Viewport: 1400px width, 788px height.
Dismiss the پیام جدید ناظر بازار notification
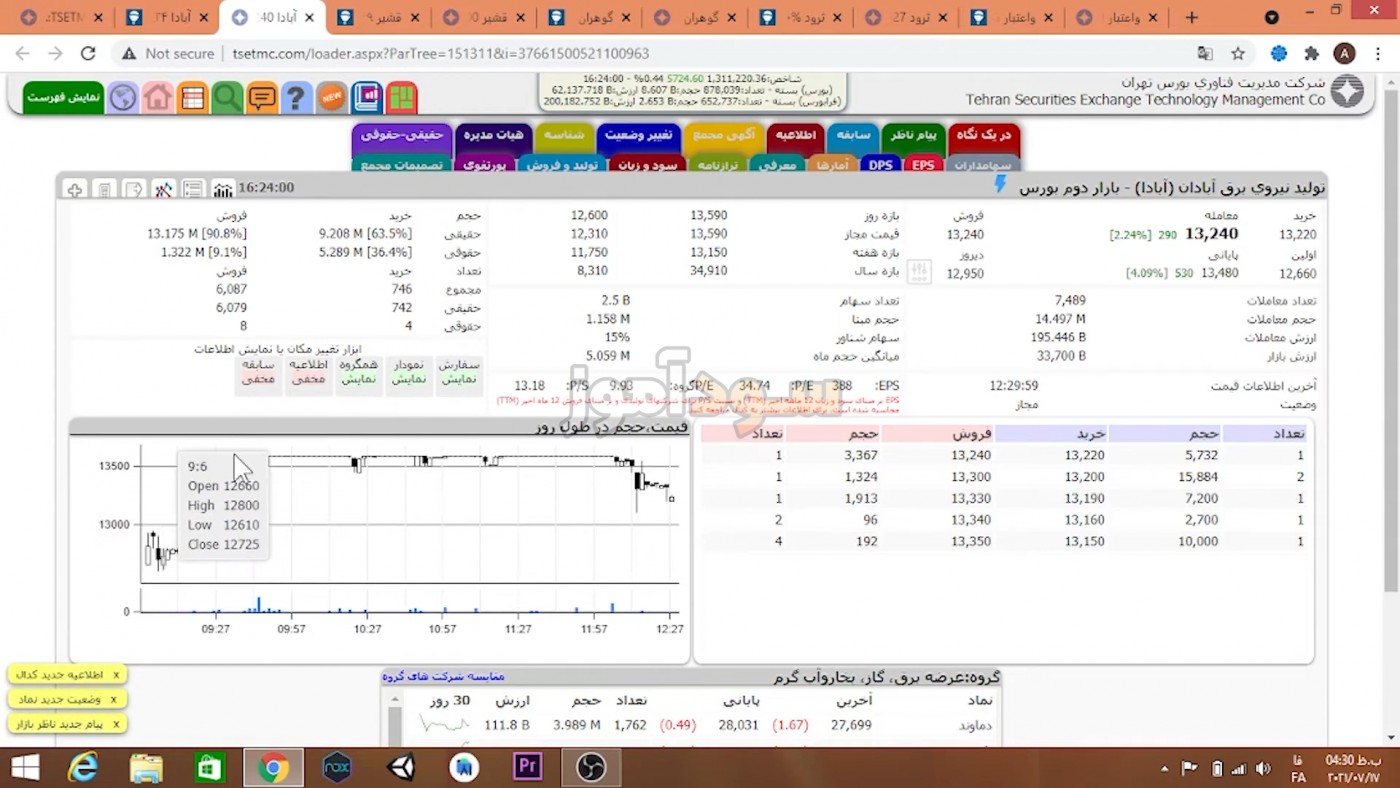[x=115, y=724]
